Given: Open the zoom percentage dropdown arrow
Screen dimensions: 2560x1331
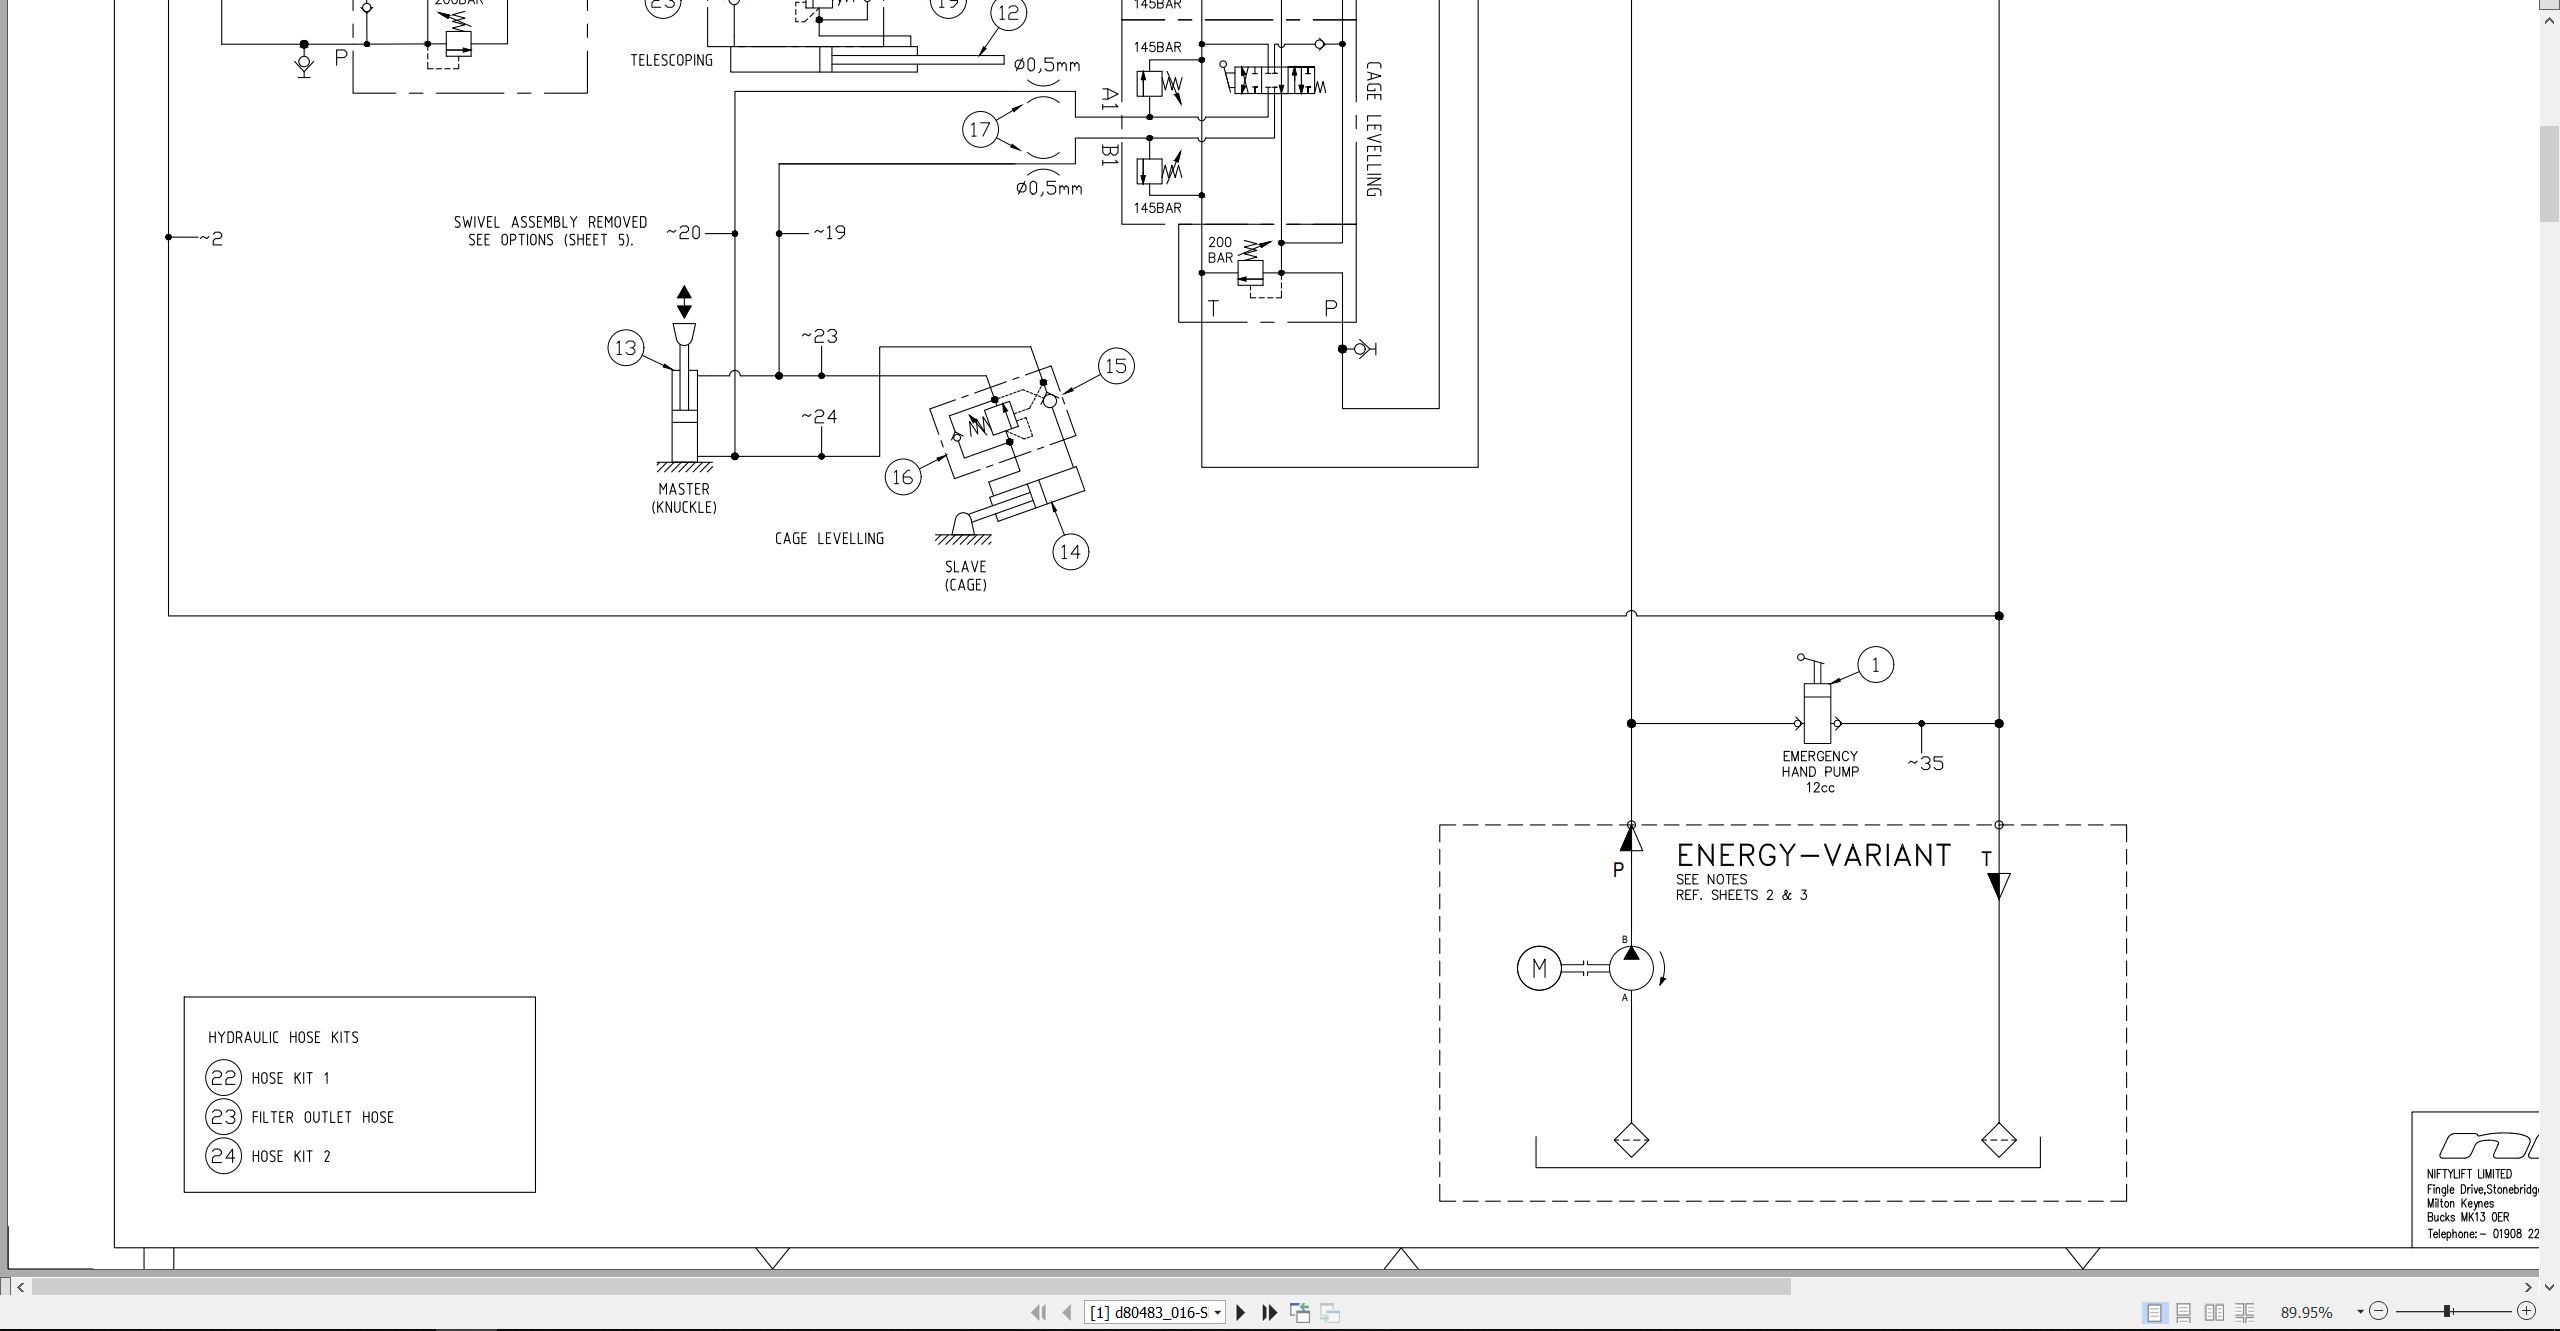Looking at the screenshot, I should (2360, 1312).
